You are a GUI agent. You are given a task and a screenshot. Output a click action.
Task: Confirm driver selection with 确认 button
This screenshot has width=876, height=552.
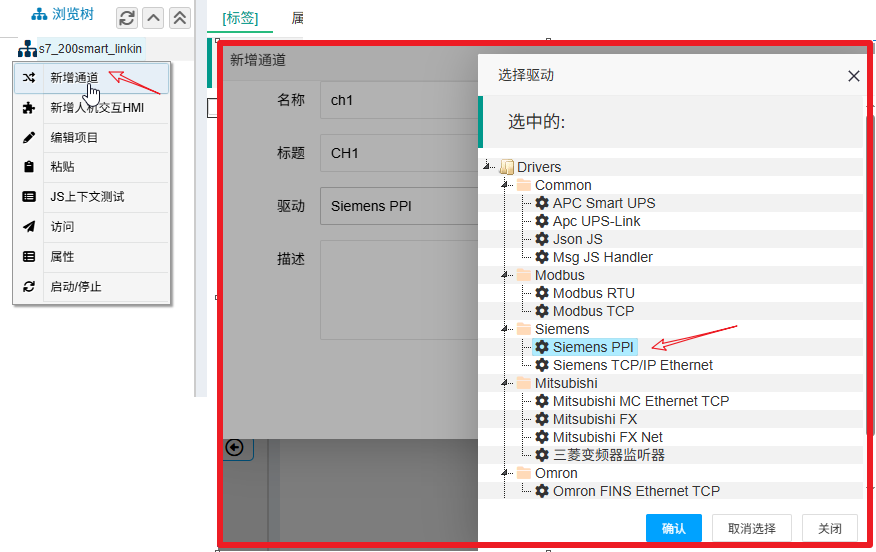click(x=674, y=529)
